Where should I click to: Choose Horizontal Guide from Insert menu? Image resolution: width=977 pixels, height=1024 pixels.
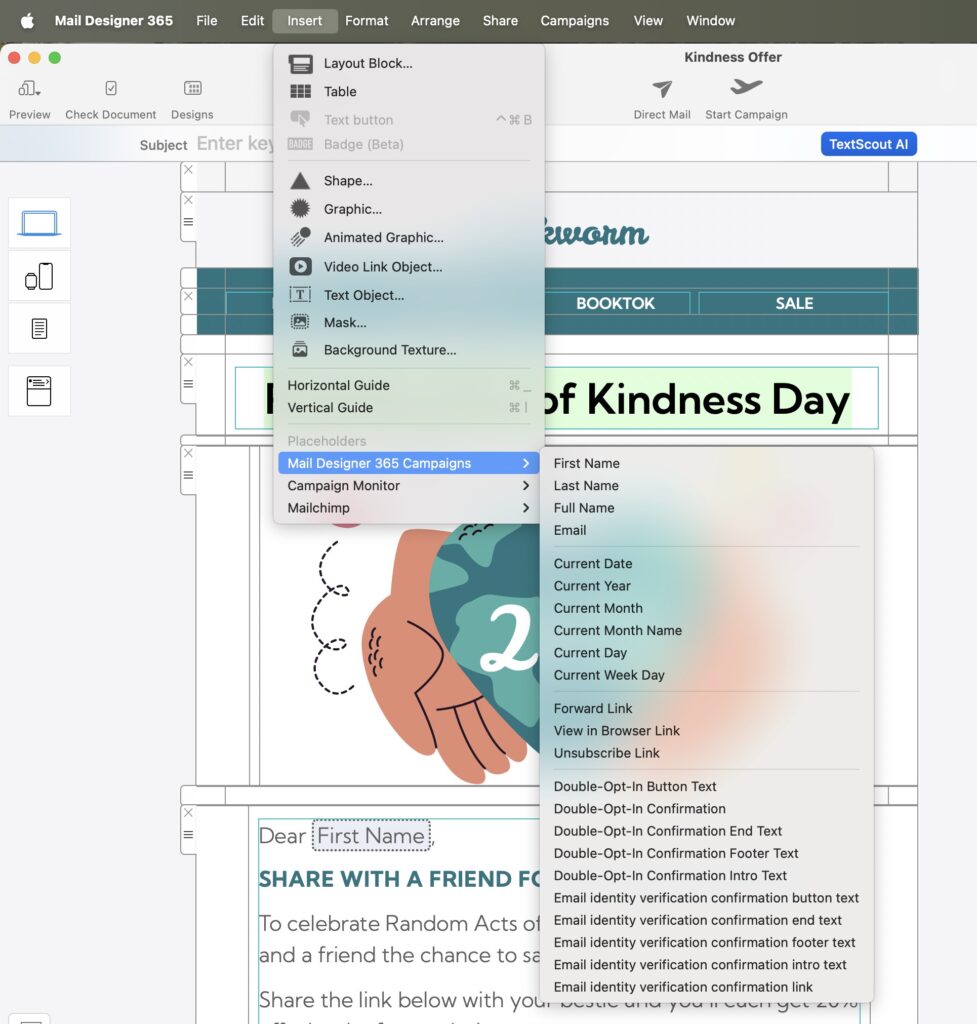[x=409, y=385]
